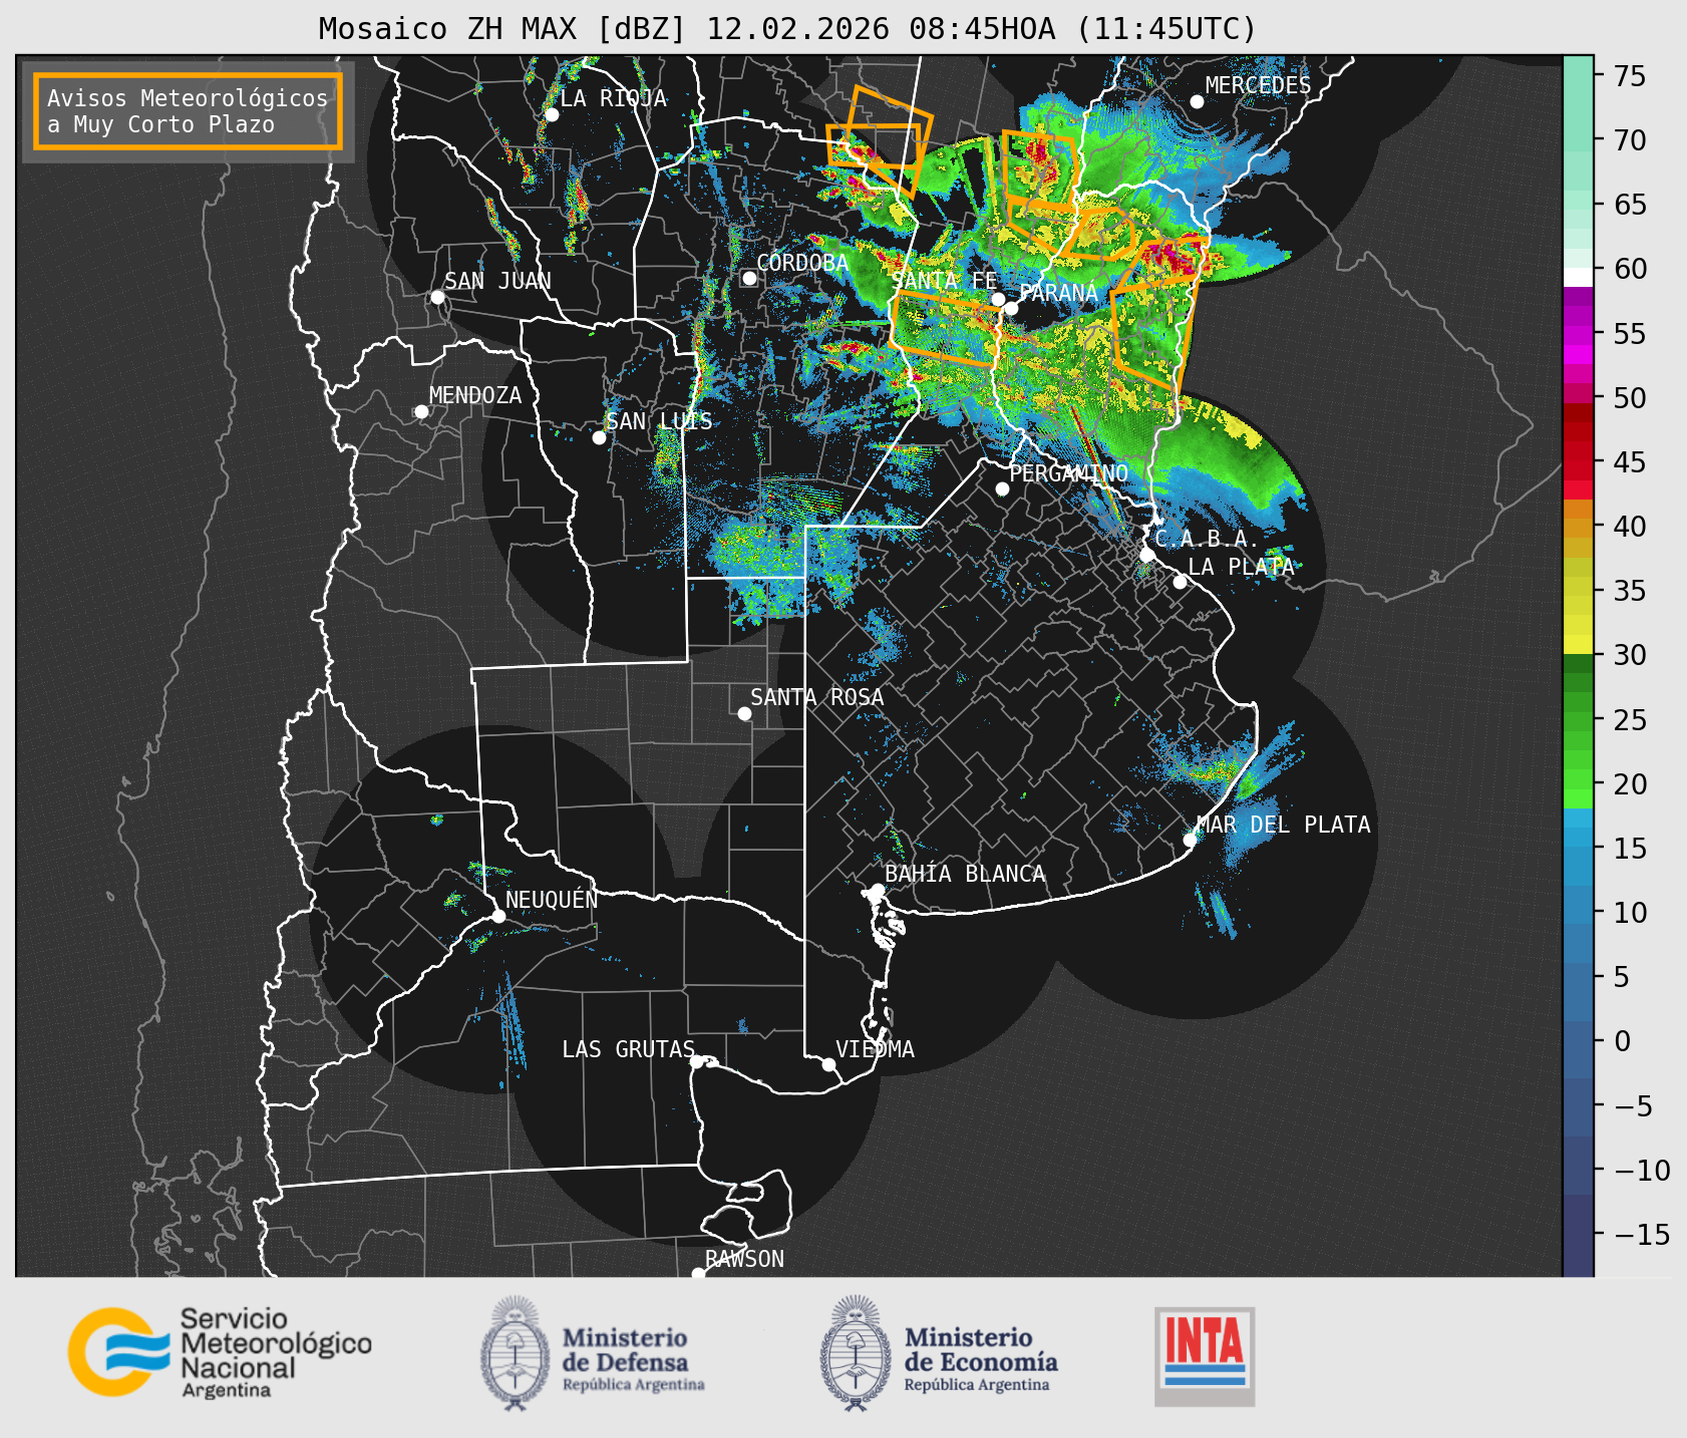Click the MERCEDES city label

(1258, 86)
